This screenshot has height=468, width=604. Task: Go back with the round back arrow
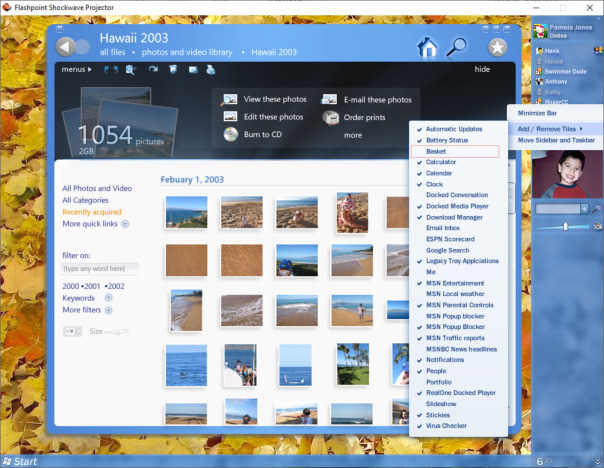click(66, 47)
